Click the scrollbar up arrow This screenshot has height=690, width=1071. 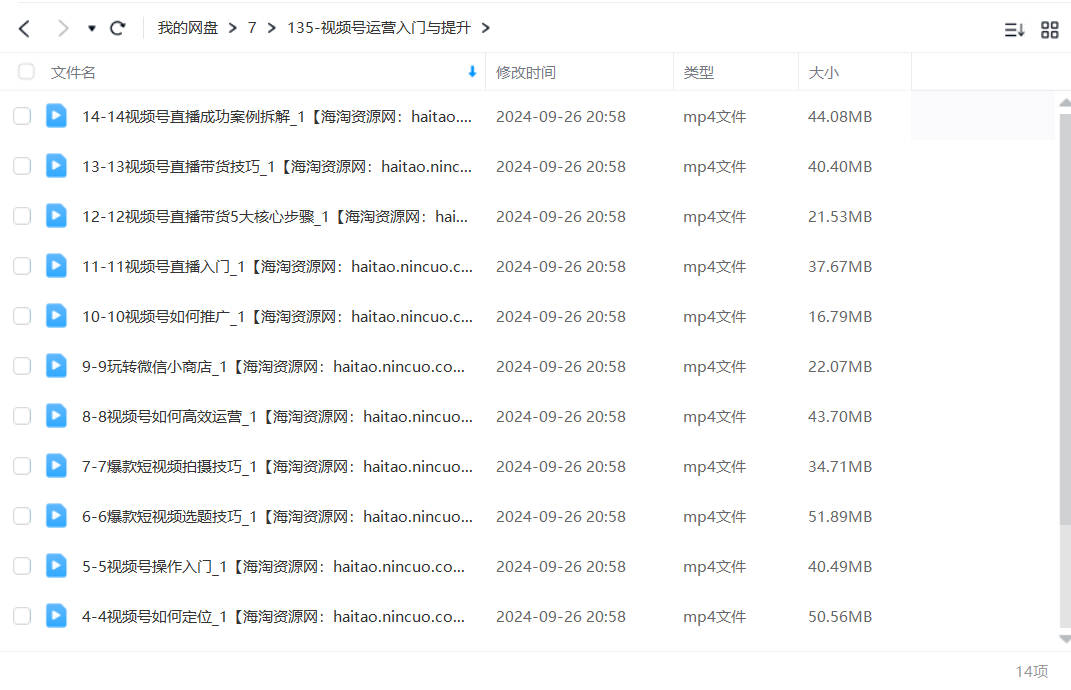pyautogui.click(x=1065, y=102)
